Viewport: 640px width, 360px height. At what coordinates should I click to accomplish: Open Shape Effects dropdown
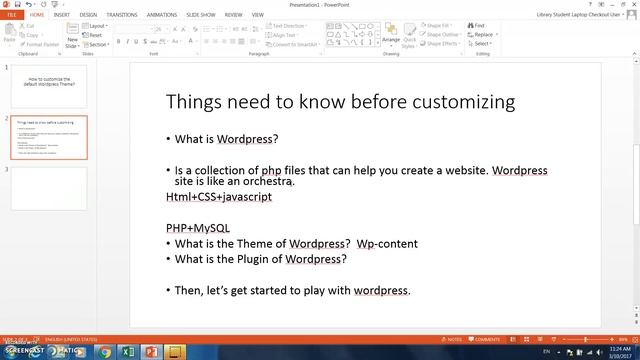(440, 43)
